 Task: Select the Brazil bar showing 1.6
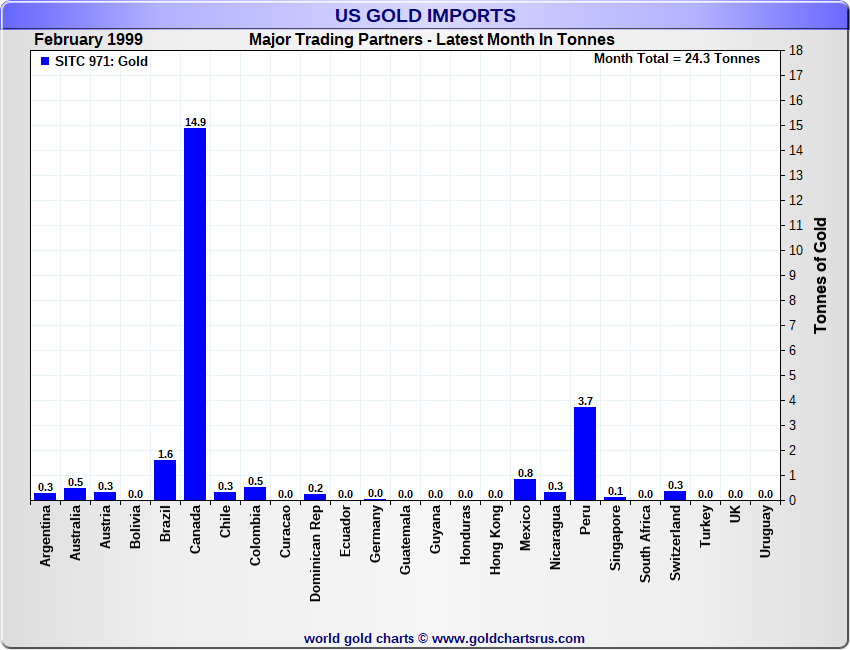pos(165,480)
